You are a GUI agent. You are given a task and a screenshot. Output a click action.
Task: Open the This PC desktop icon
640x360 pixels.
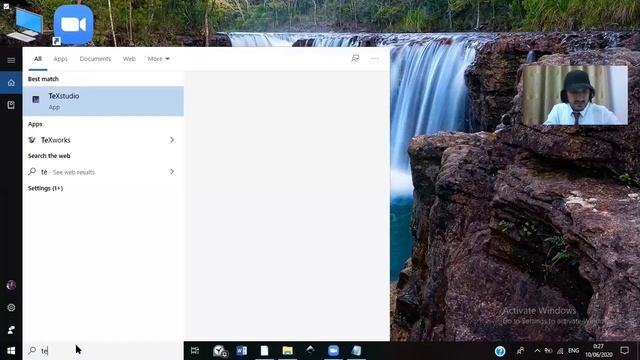pos(25,24)
